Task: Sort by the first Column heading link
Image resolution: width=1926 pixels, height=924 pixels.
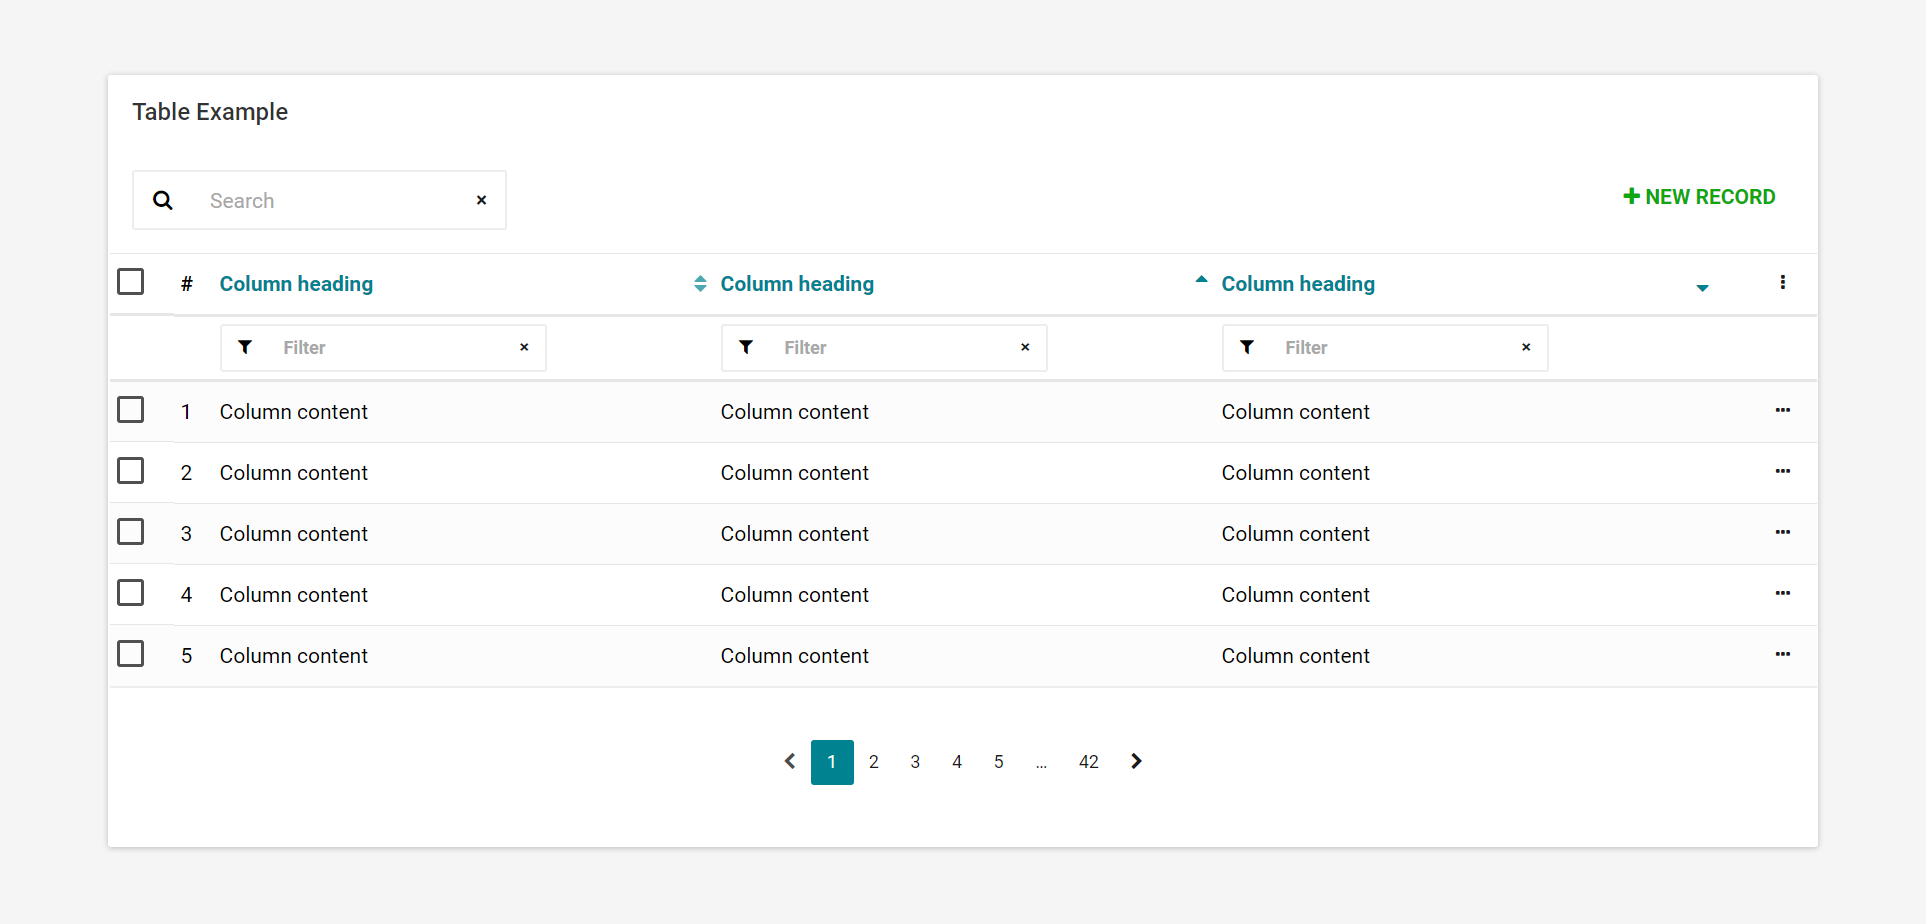Action: [x=296, y=284]
